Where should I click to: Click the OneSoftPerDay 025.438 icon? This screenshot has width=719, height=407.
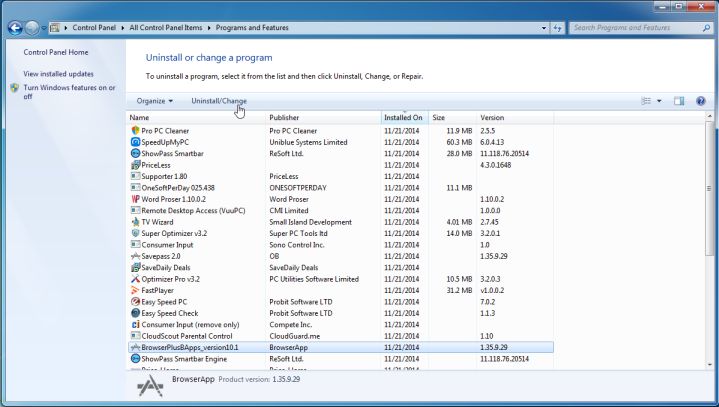pos(135,187)
